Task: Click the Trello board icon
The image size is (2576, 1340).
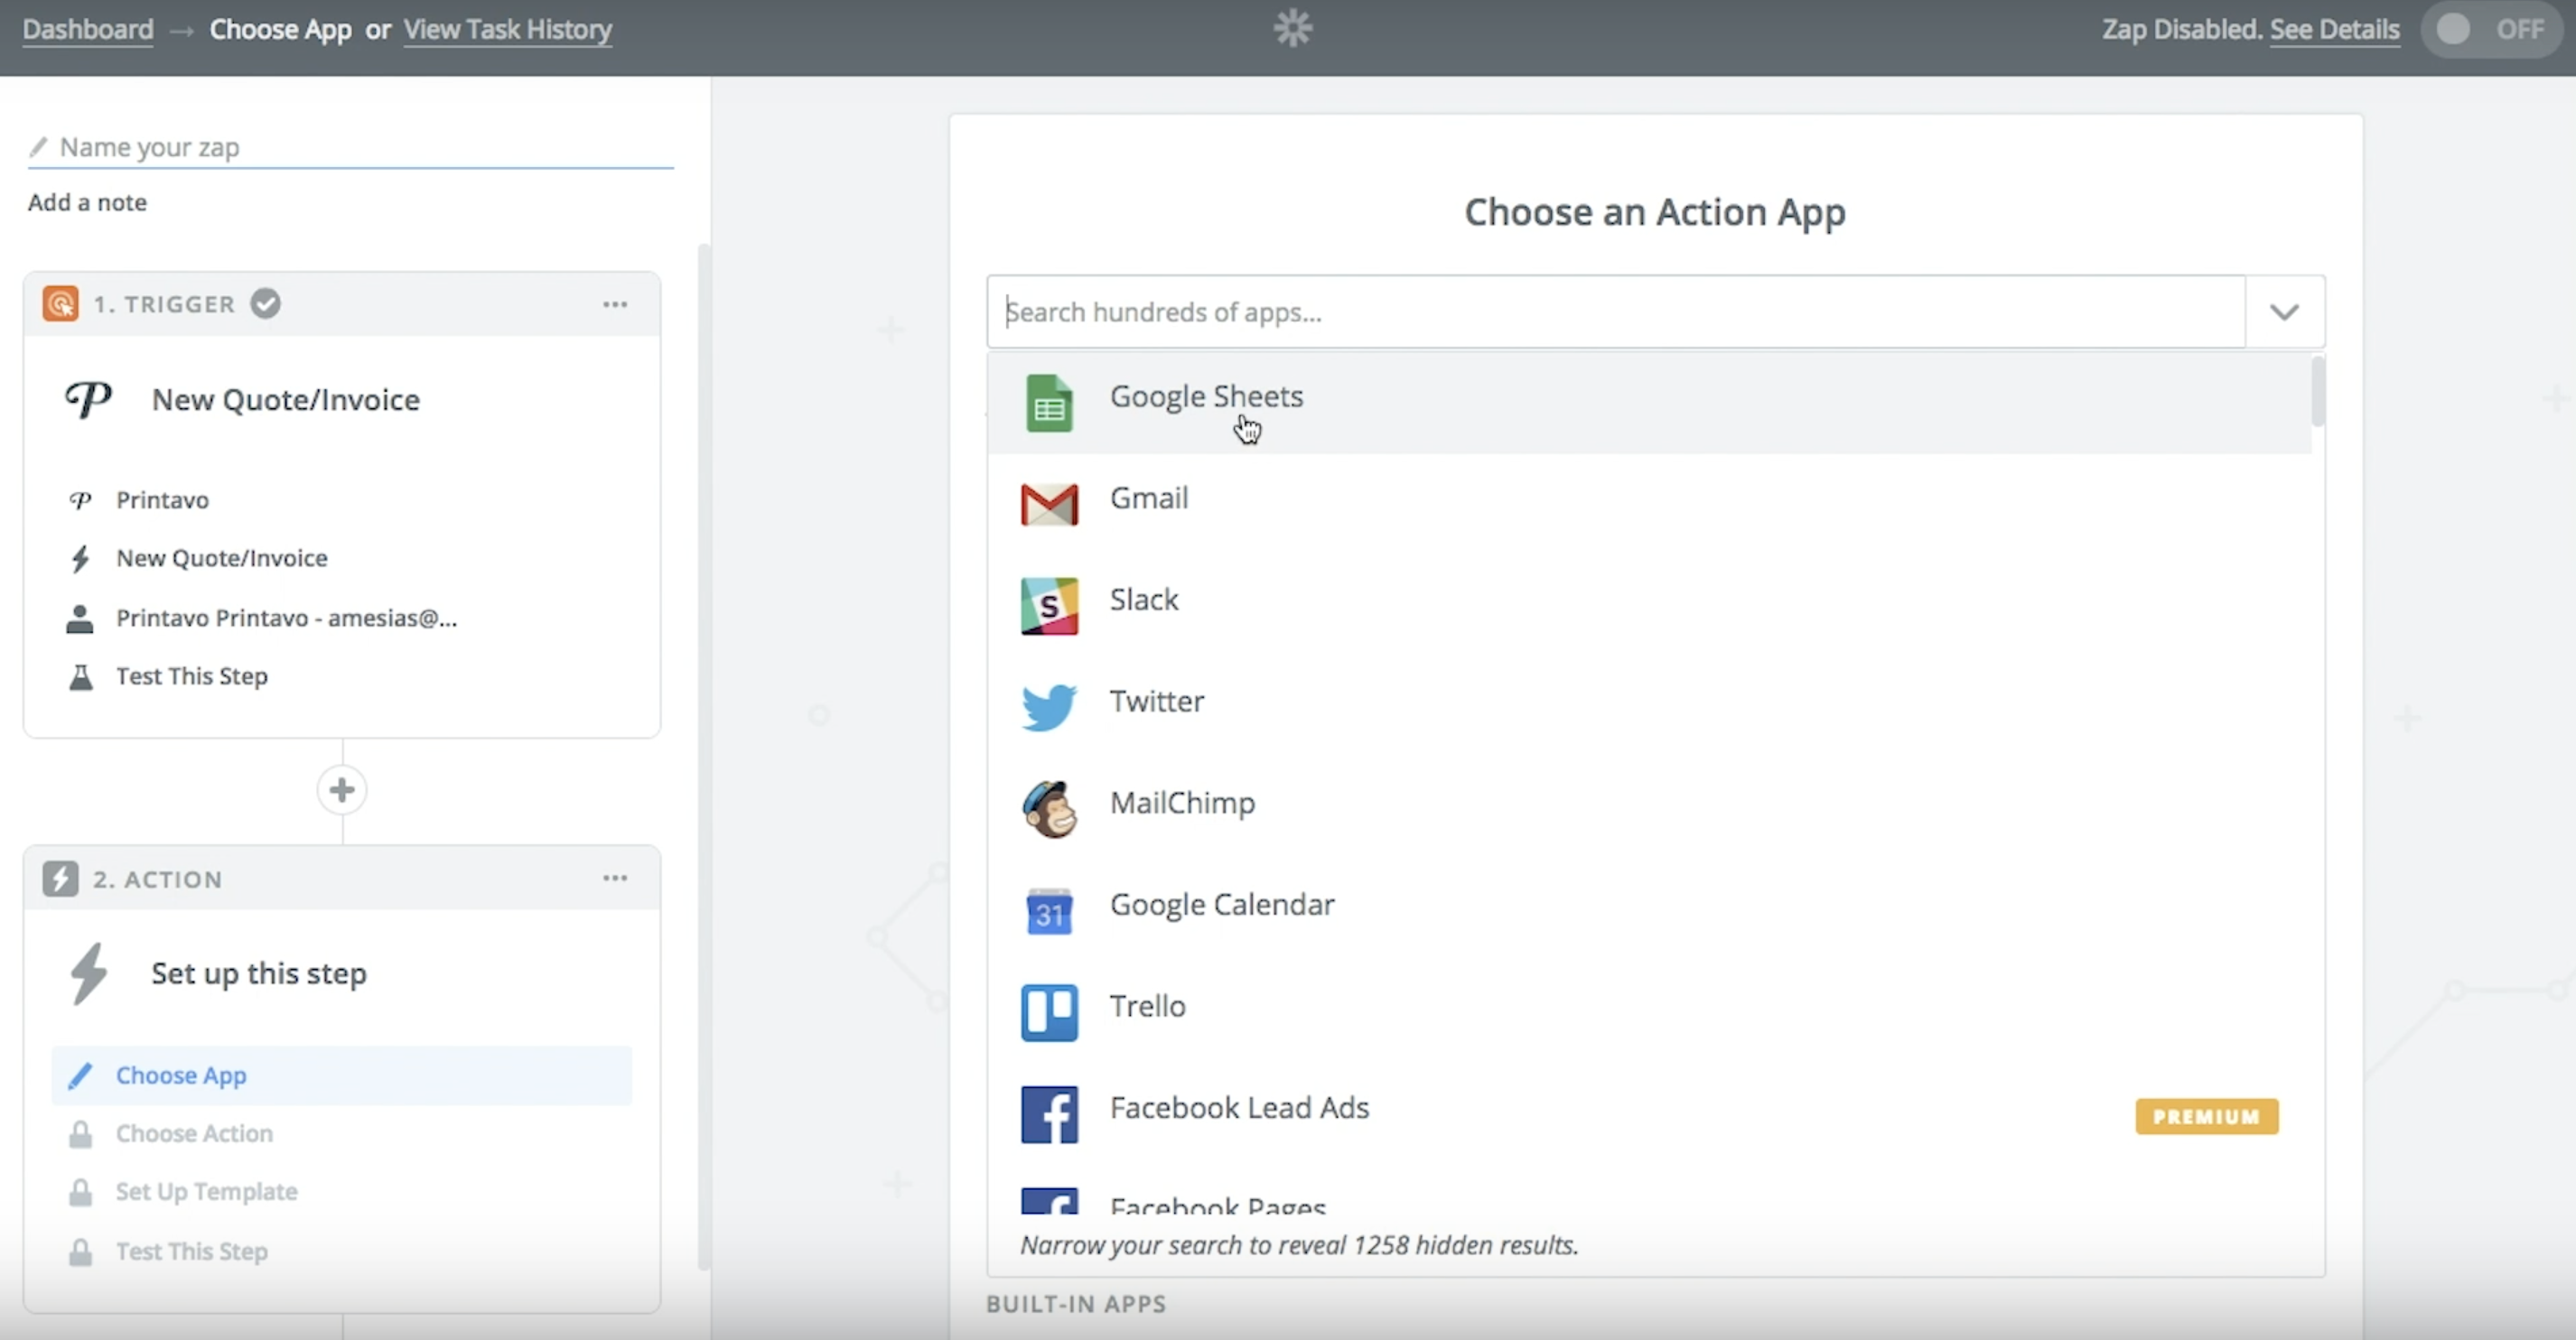Action: (x=1049, y=1013)
